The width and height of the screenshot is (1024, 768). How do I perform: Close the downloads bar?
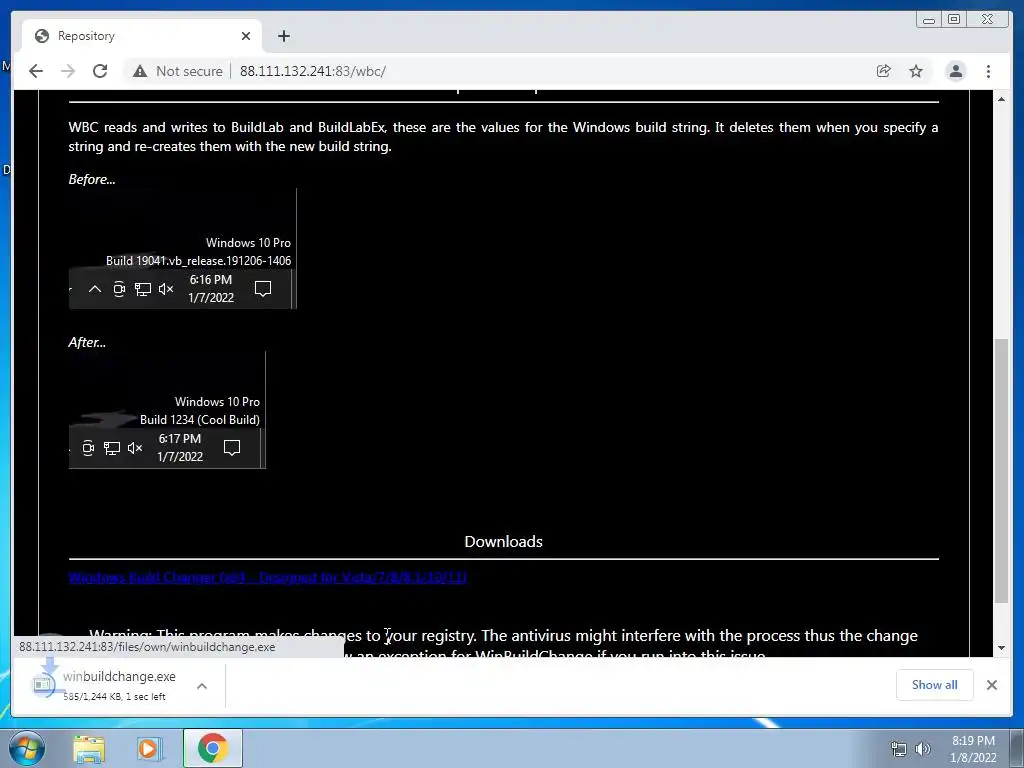click(991, 684)
